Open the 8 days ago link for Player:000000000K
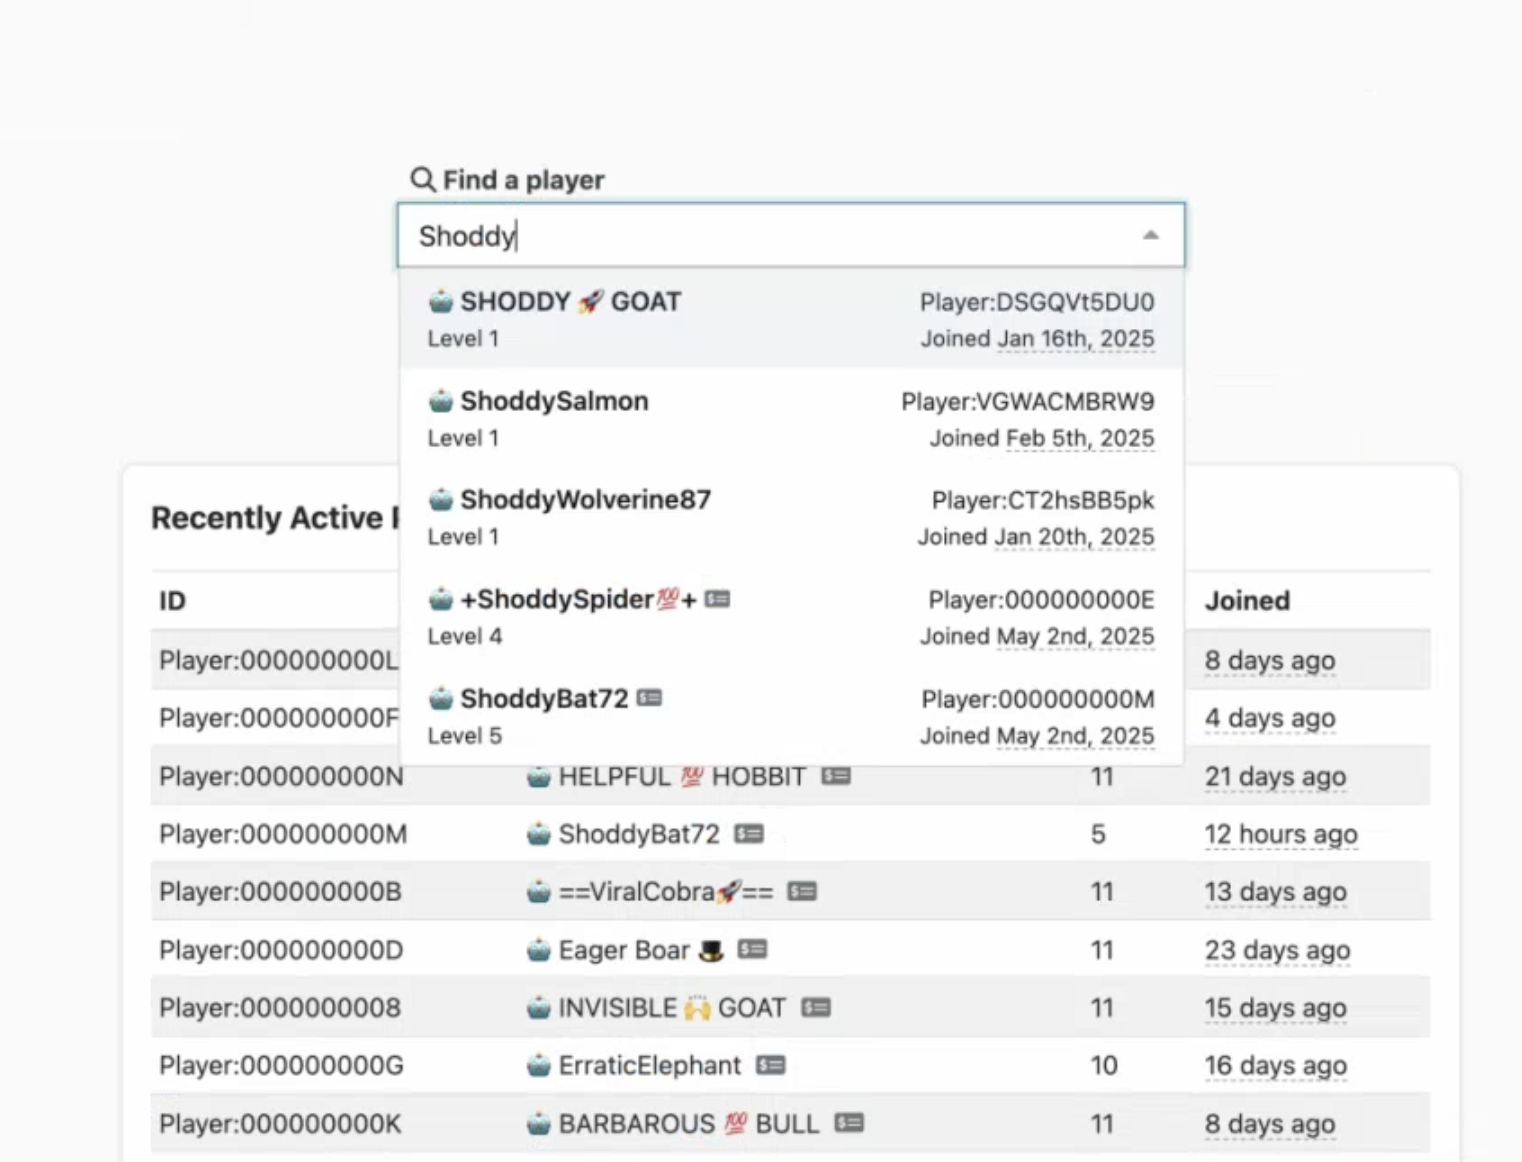This screenshot has height=1162, width=1522. click(x=1270, y=1123)
